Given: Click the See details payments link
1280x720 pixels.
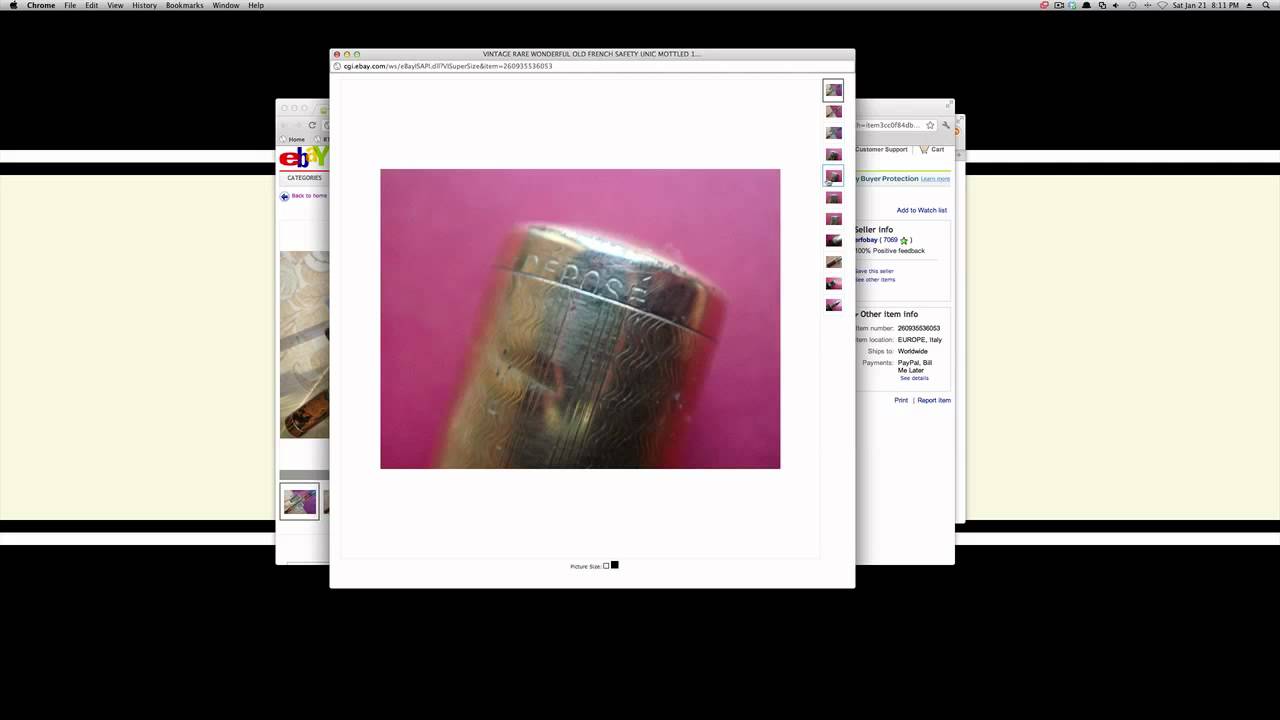Looking at the screenshot, I should 914,378.
